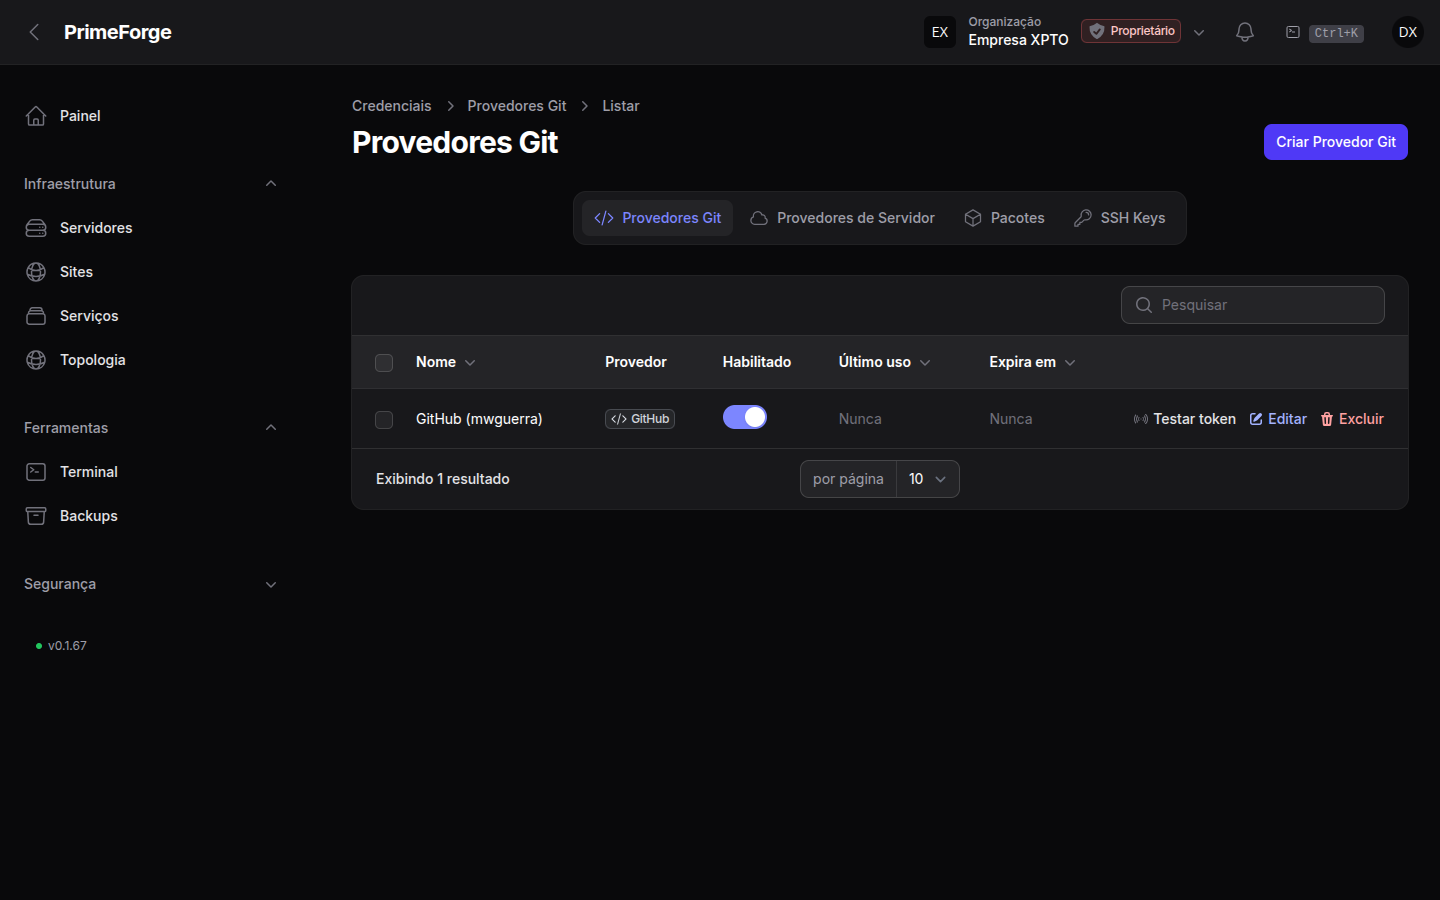Click the Credenciais breadcrumb
This screenshot has height=900, width=1440.
pos(392,106)
